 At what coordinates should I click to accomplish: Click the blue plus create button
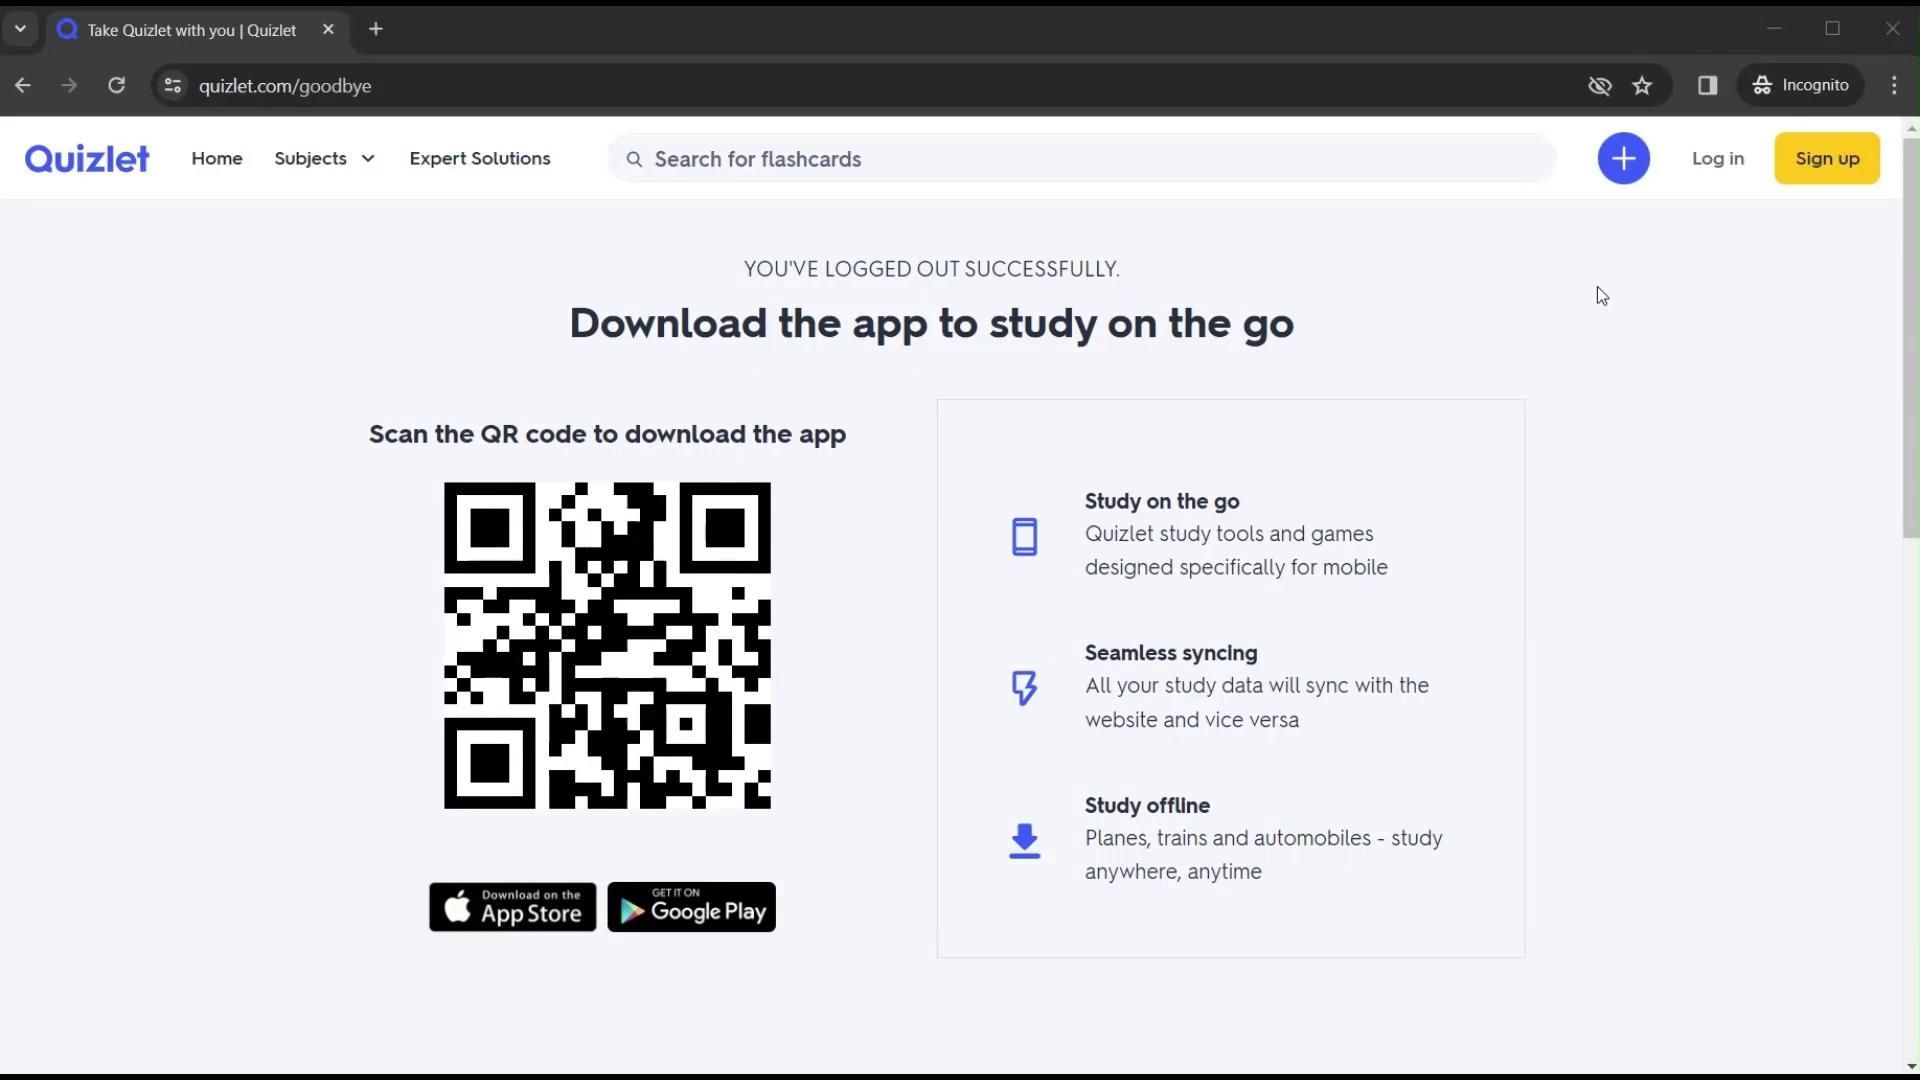1623,158
